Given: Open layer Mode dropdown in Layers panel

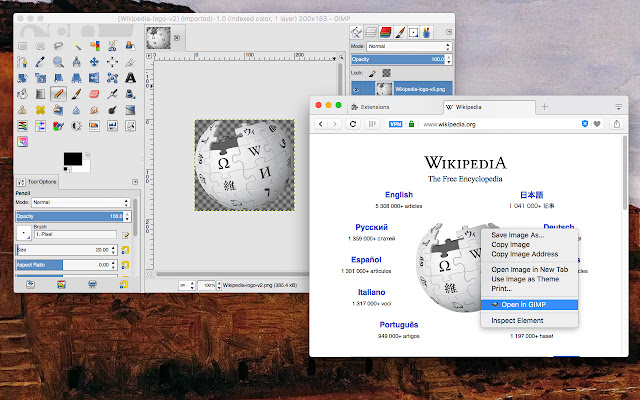Looking at the screenshot, I should click(405, 46).
